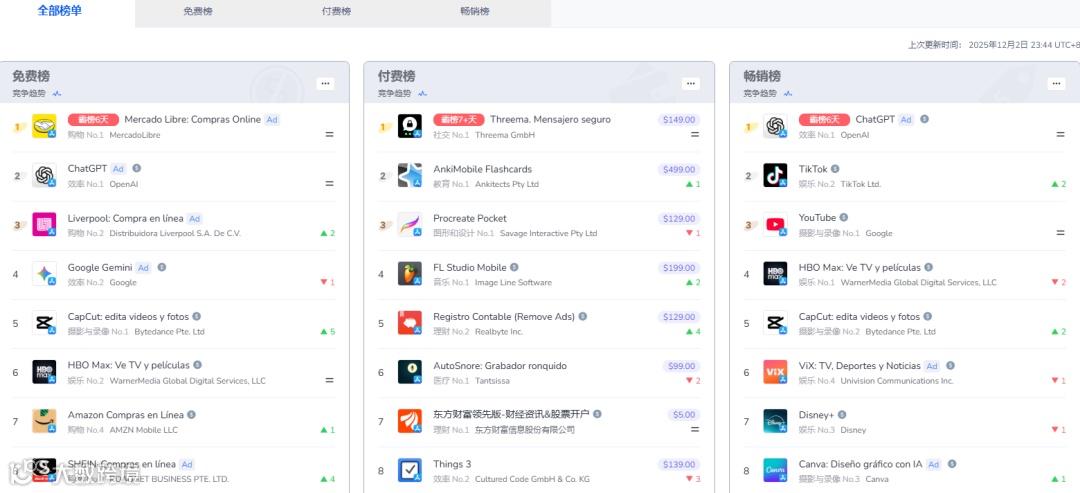Open the paid chart (付费榜) panel more options menu
The width and height of the screenshot is (1080, 493).
pos(691,83)
